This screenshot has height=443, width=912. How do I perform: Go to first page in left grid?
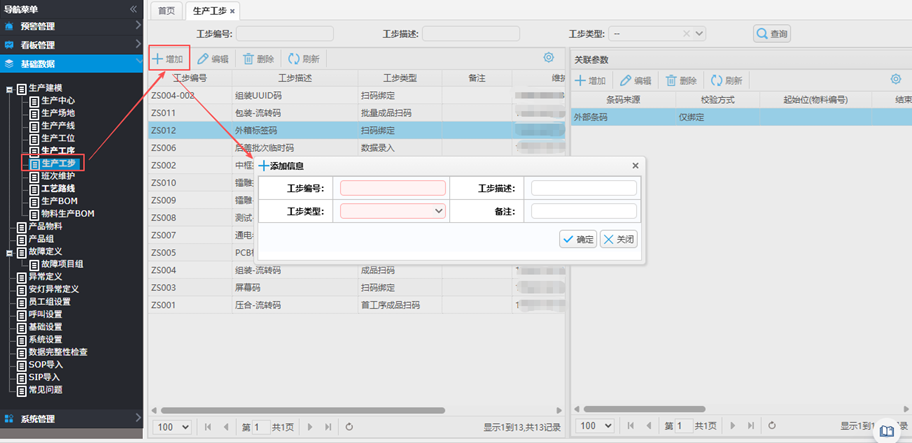coord(208,427)
